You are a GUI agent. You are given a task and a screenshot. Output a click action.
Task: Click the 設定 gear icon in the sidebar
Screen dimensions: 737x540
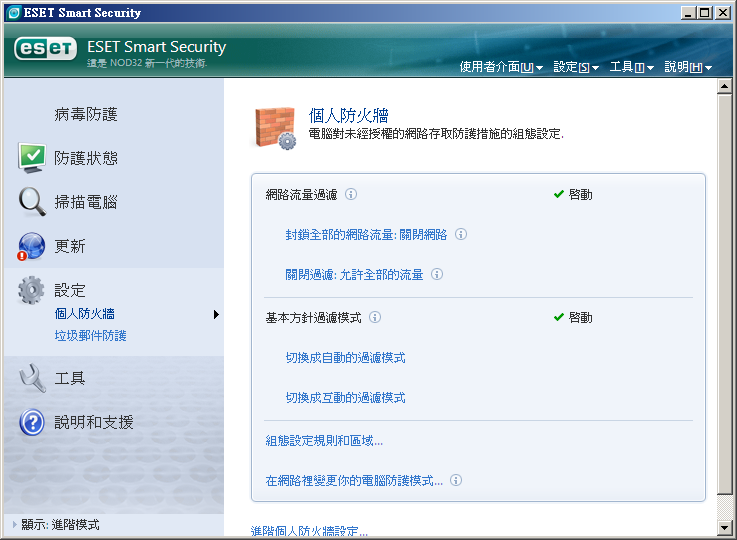point(31,290)
